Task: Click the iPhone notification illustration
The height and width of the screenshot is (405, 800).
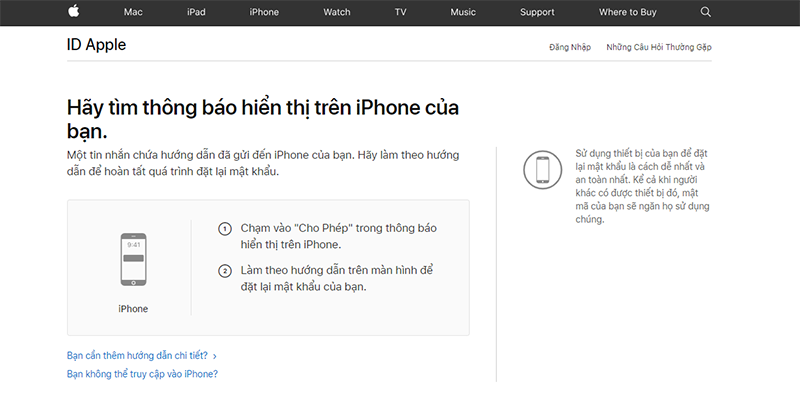Action: coord(133,260)
